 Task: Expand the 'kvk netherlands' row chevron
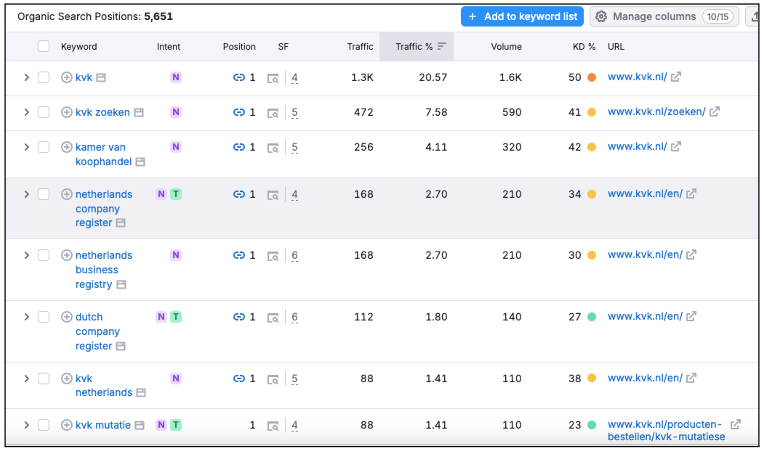[x=26, y=379]
